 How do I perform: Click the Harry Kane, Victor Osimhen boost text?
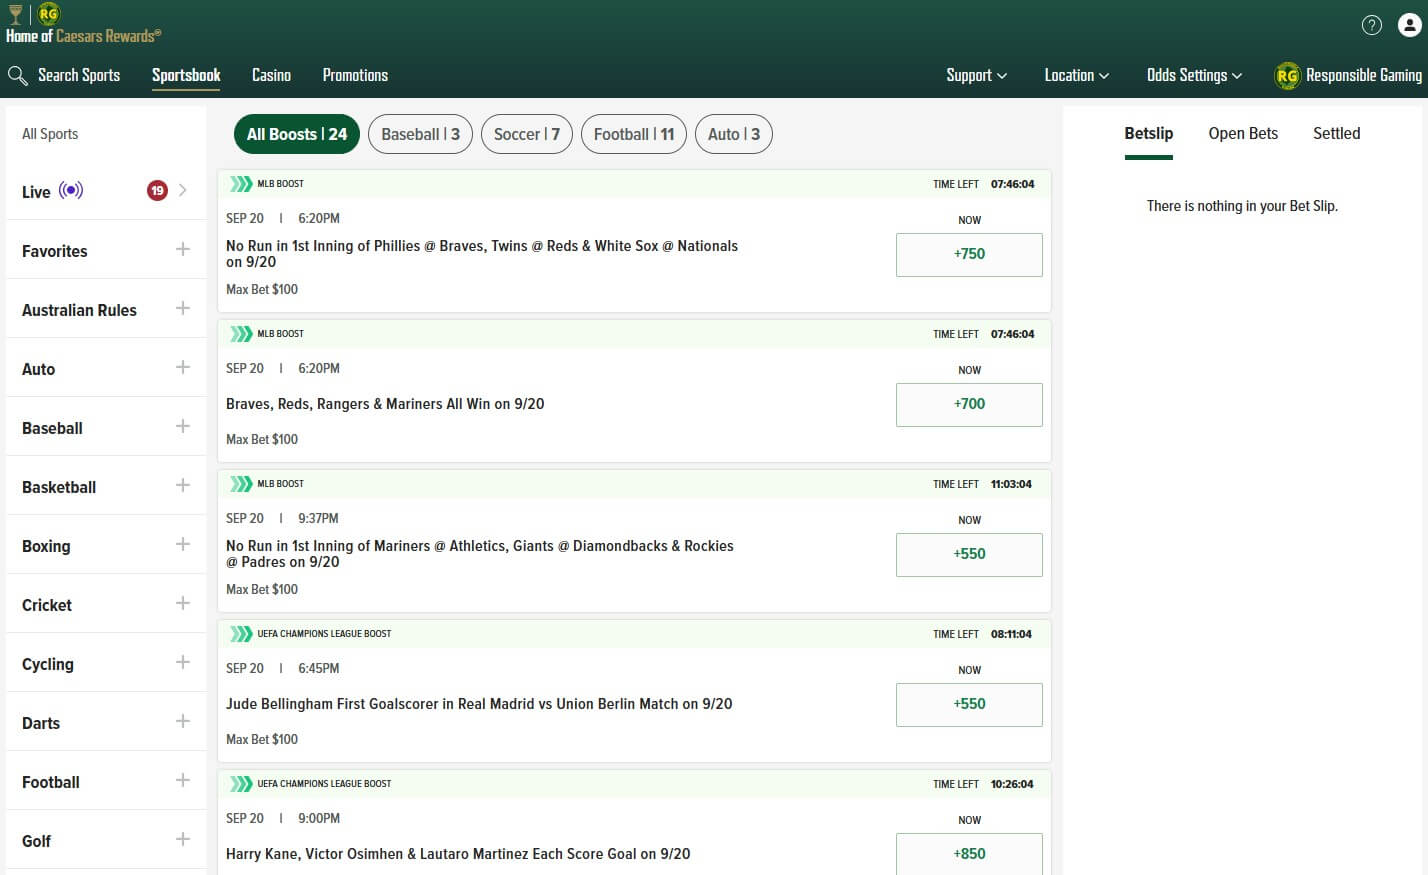click(x=458, y=854)
